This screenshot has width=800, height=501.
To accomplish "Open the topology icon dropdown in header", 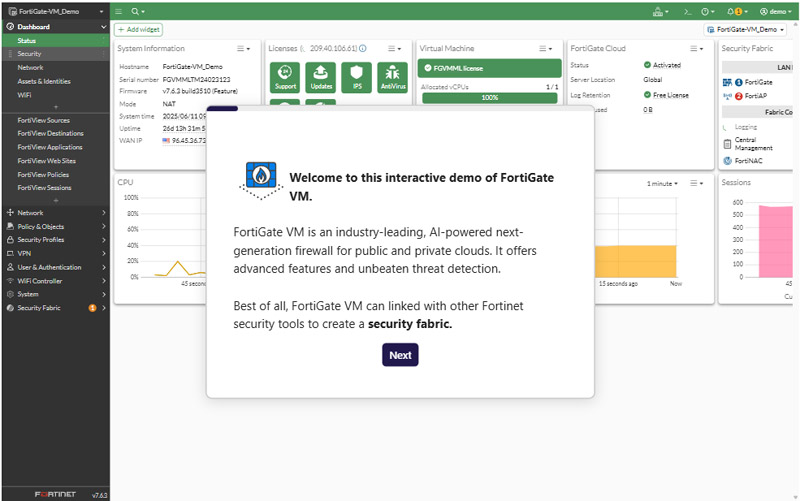I will [660, 11].
